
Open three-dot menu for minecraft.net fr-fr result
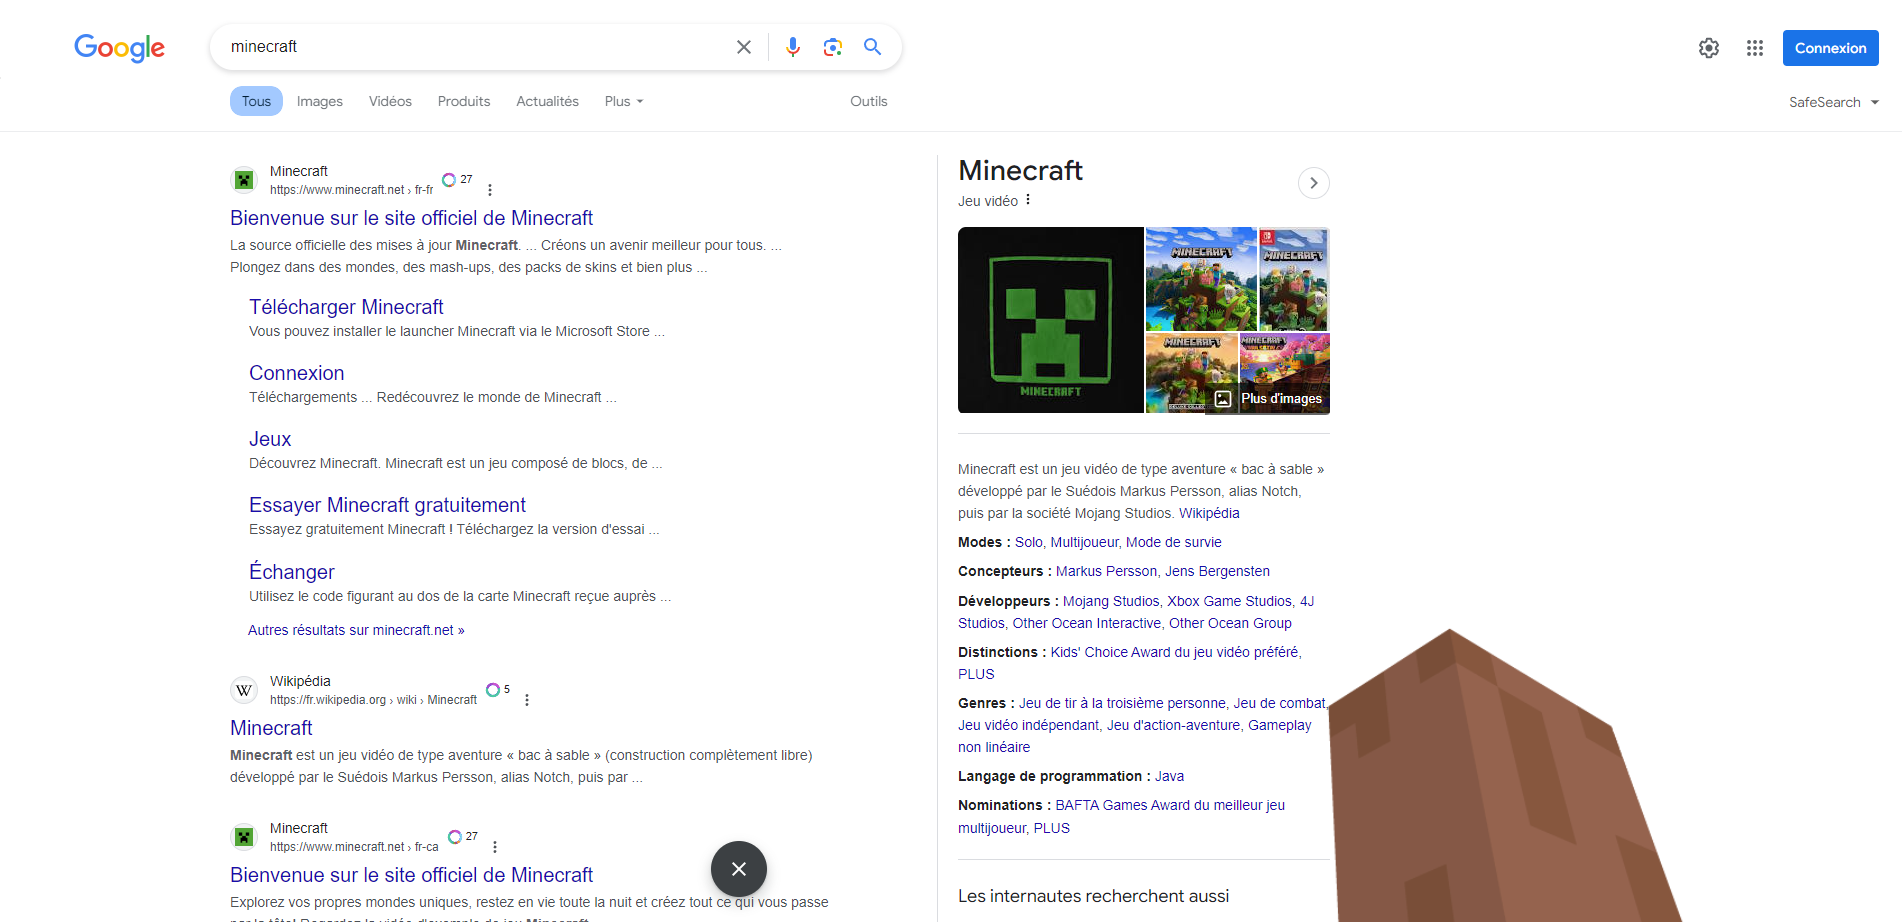coord(490,190)
